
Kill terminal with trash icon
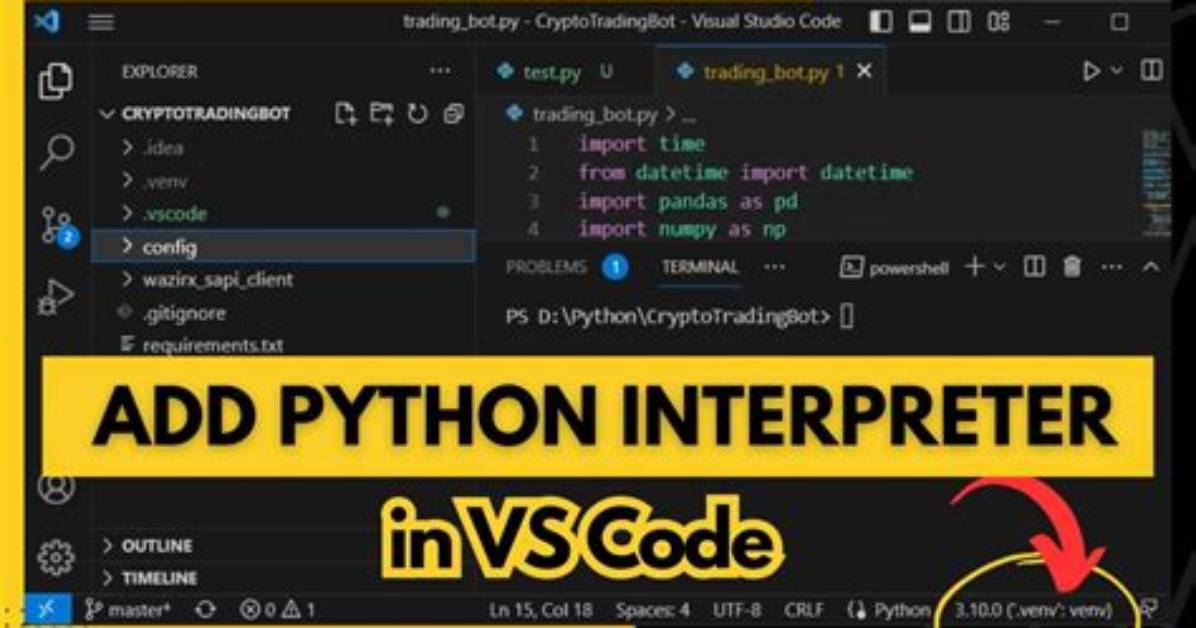coord(1072,266)
